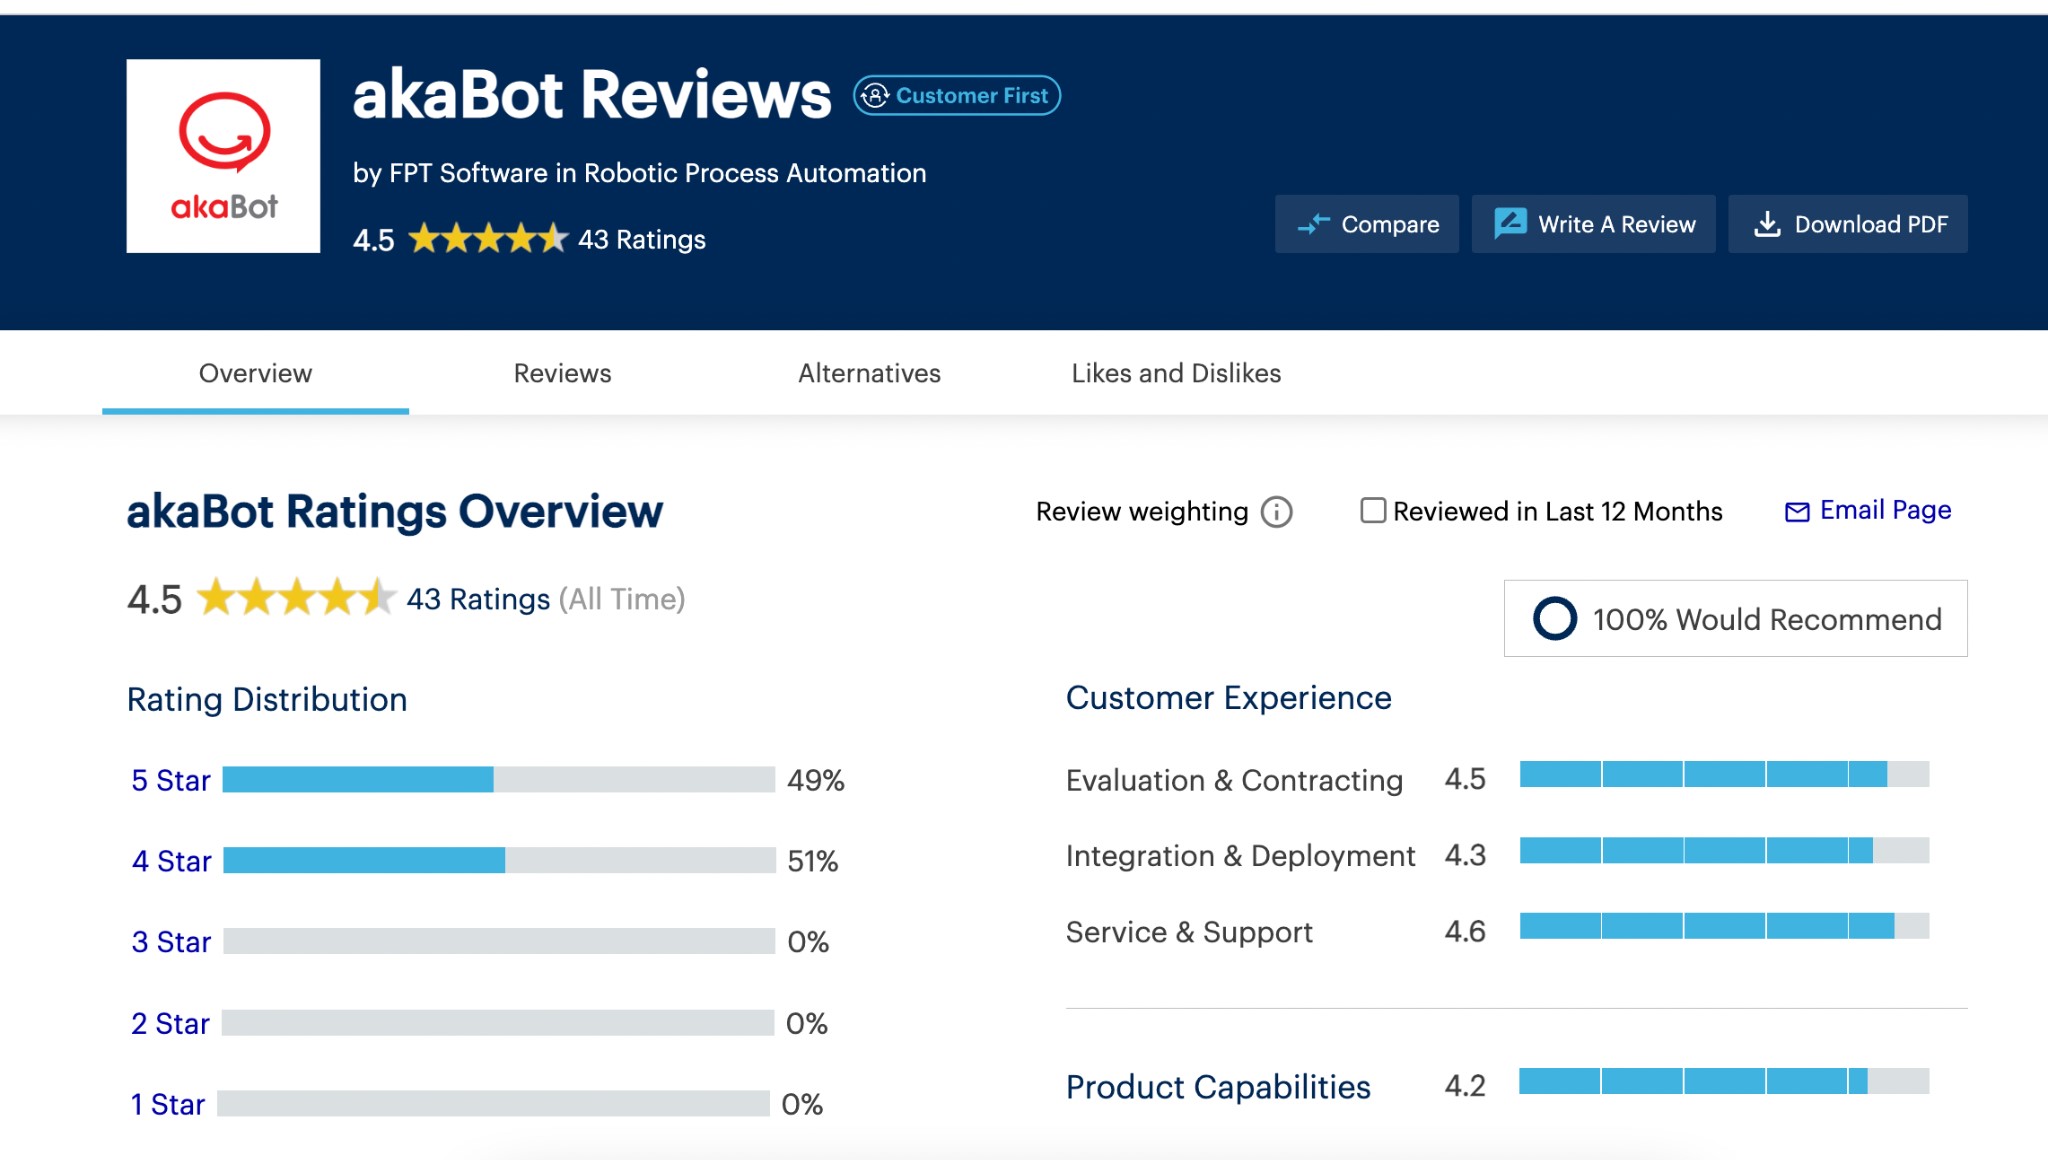Click the Product Capabilities heading
Viewport: 2048px width, 1160px height.
[x=1218, y=1086]
